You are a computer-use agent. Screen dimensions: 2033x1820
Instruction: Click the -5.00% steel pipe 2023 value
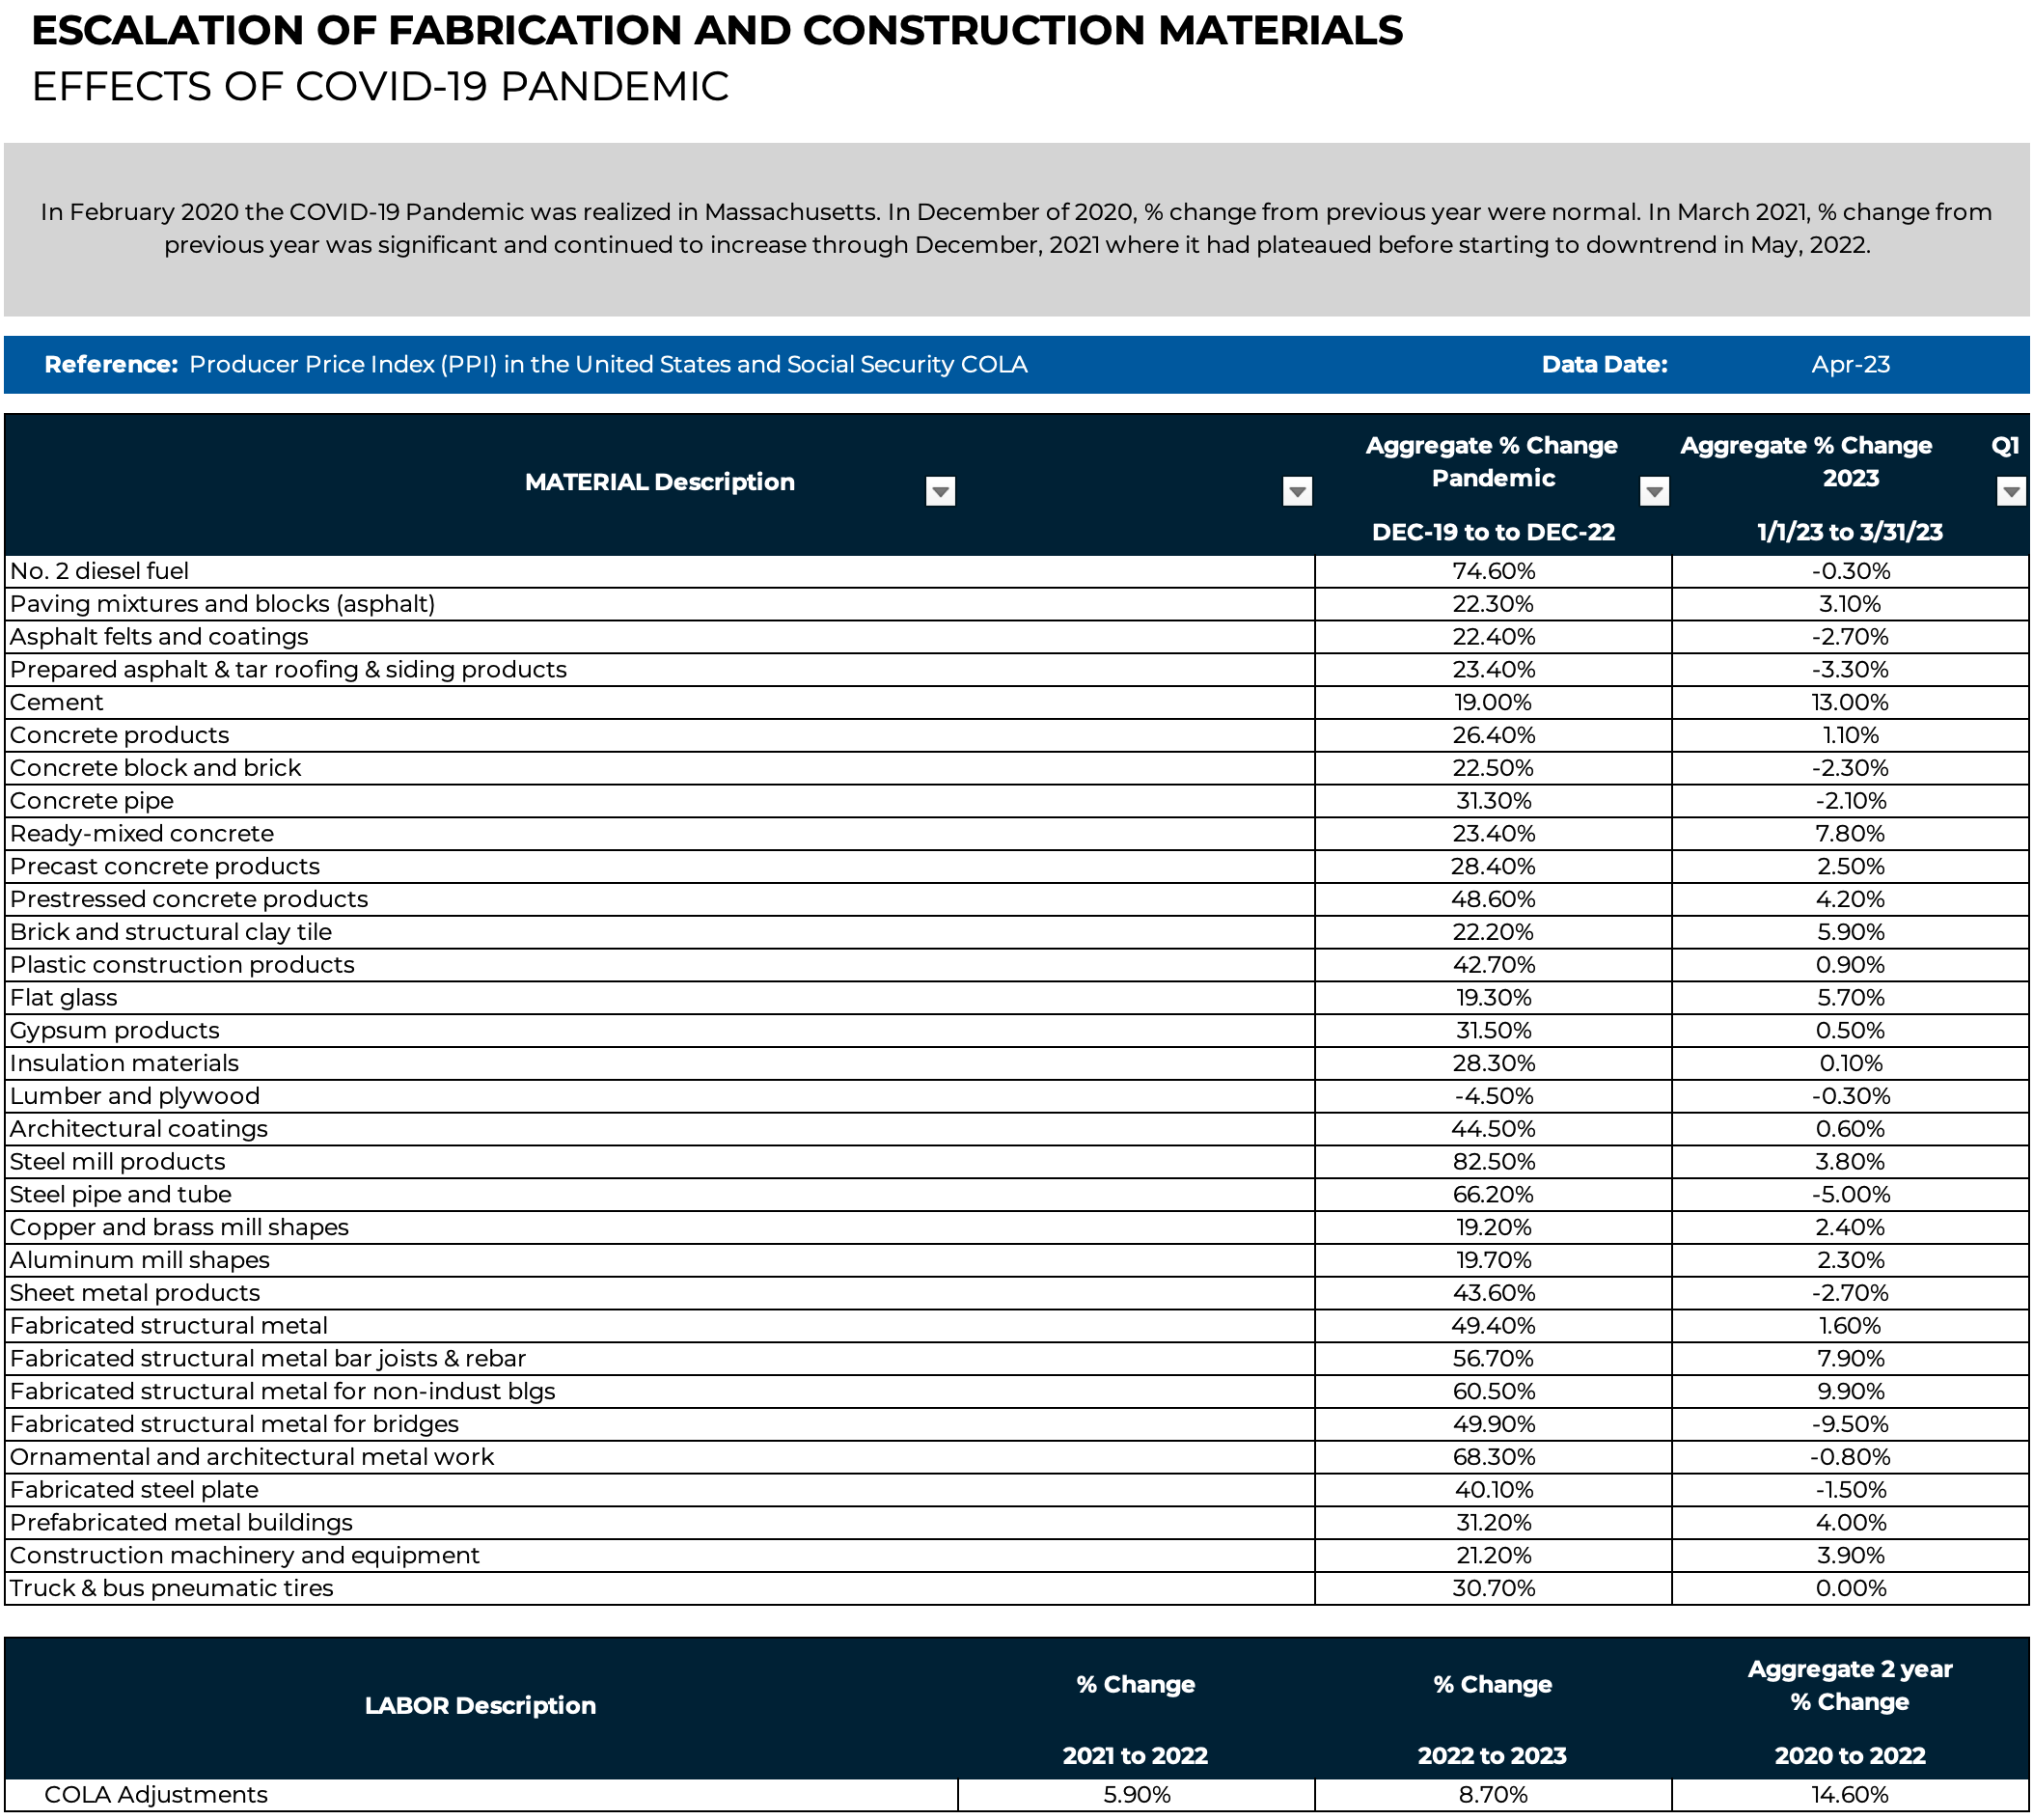[x=1850, y=1195]
